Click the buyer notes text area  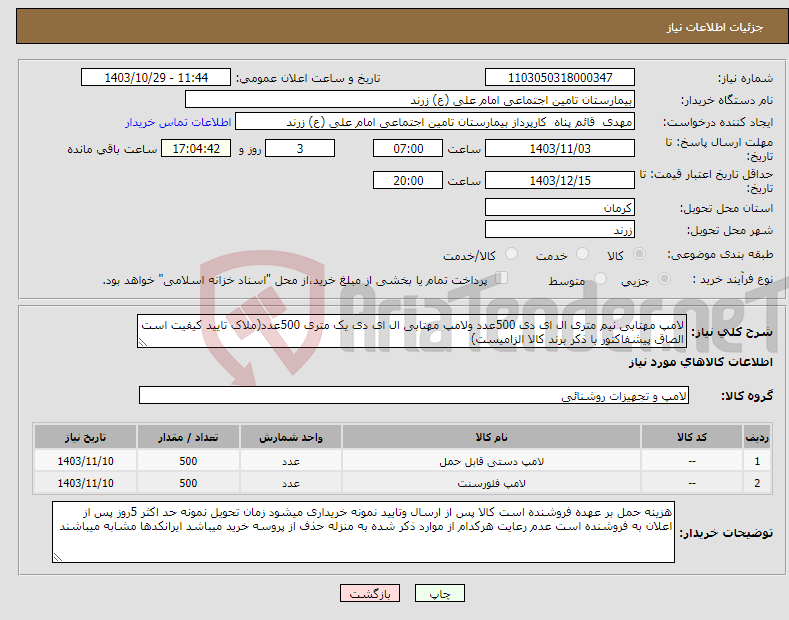point(363,532)
